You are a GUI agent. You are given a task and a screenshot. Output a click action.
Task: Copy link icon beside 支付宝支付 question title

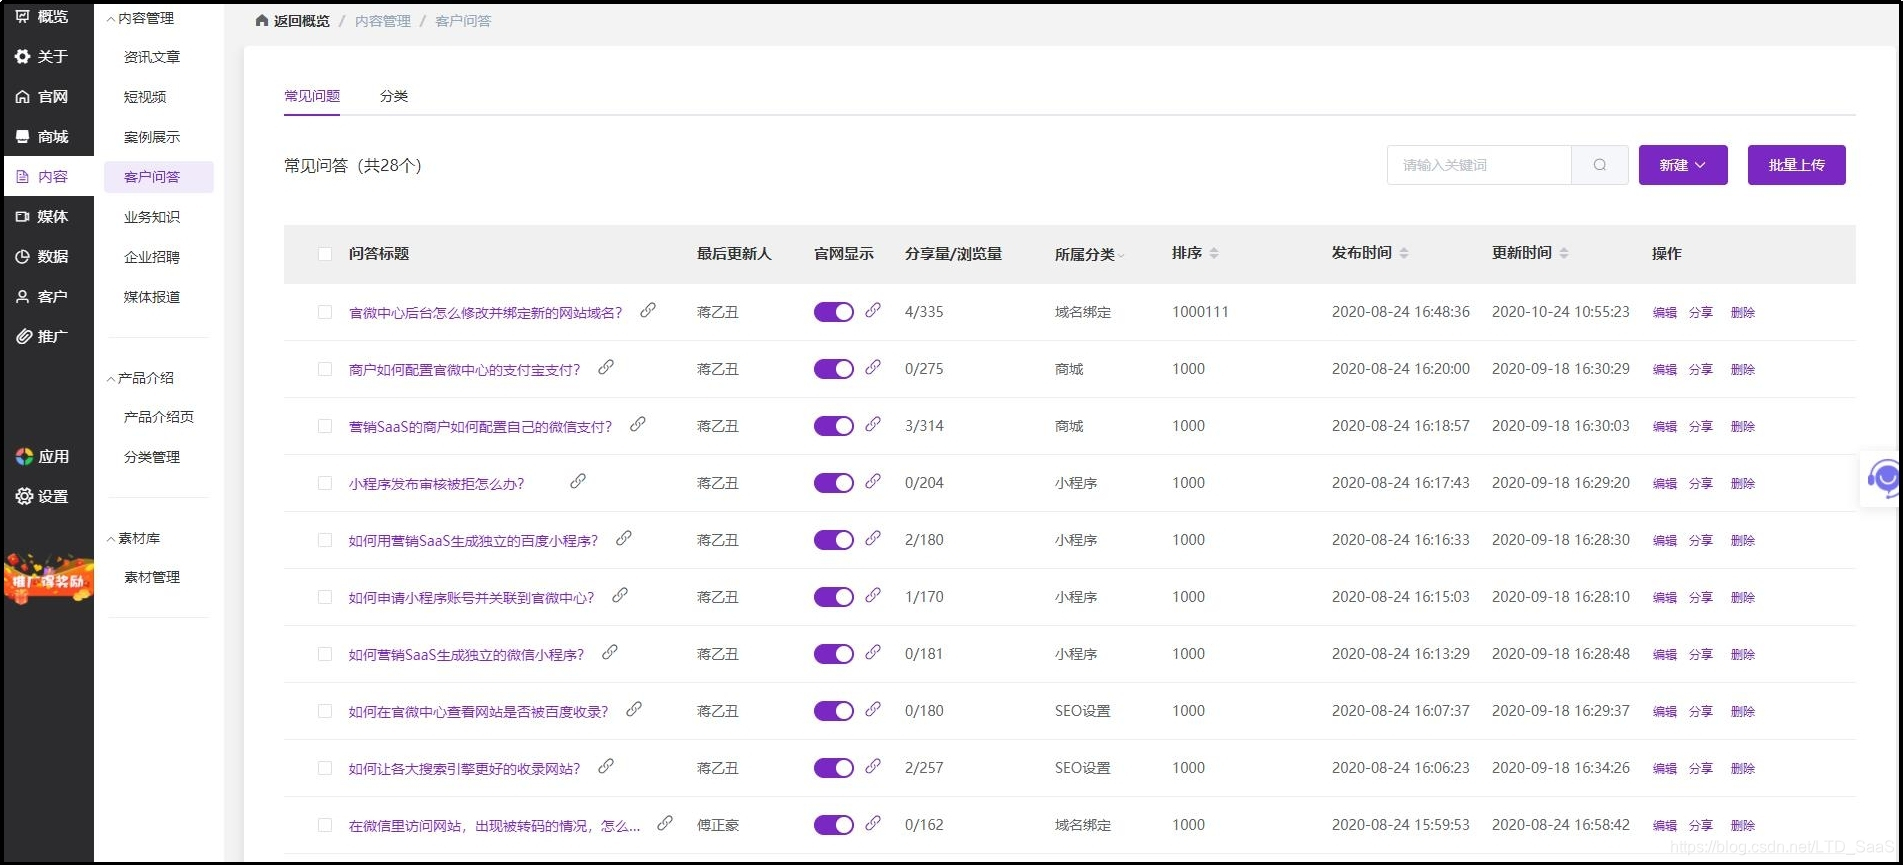606,368
